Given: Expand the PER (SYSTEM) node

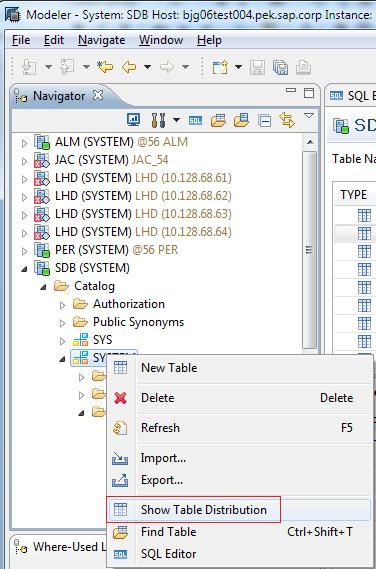Looking at the screenshot, I should [24, 250].
